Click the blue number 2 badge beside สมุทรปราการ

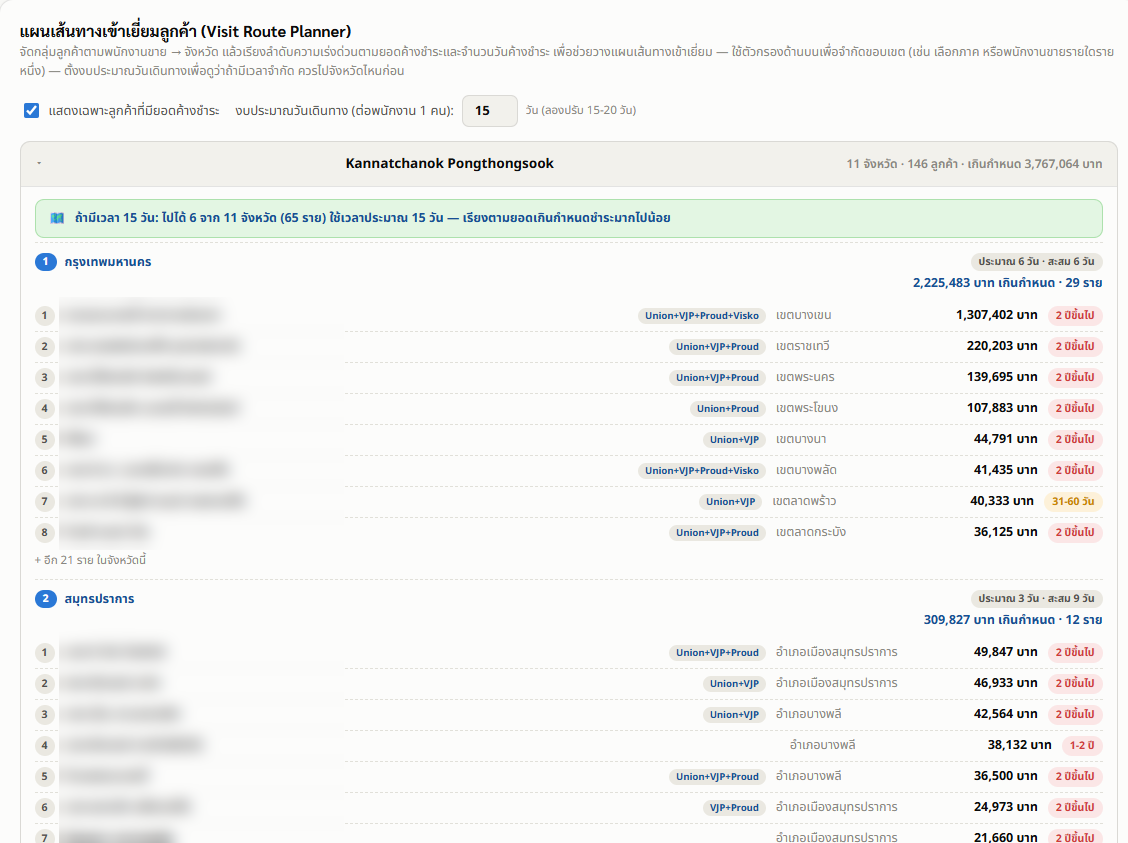click(x=45, y=598)
